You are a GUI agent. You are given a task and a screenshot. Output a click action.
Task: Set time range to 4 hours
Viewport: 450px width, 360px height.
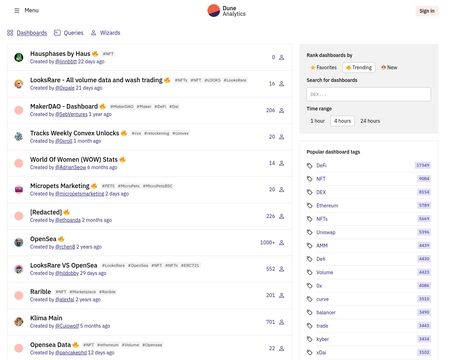click(342, 121)
